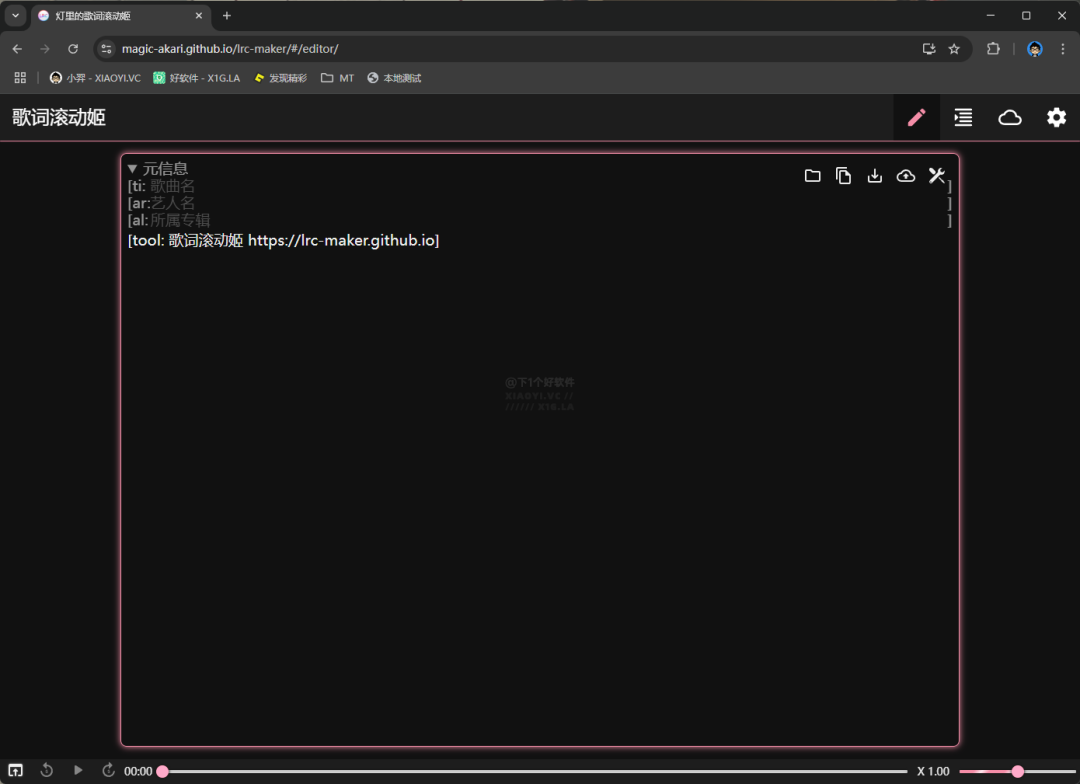Adjust the playback speed slider
1080x784 pixels.
1017,771
